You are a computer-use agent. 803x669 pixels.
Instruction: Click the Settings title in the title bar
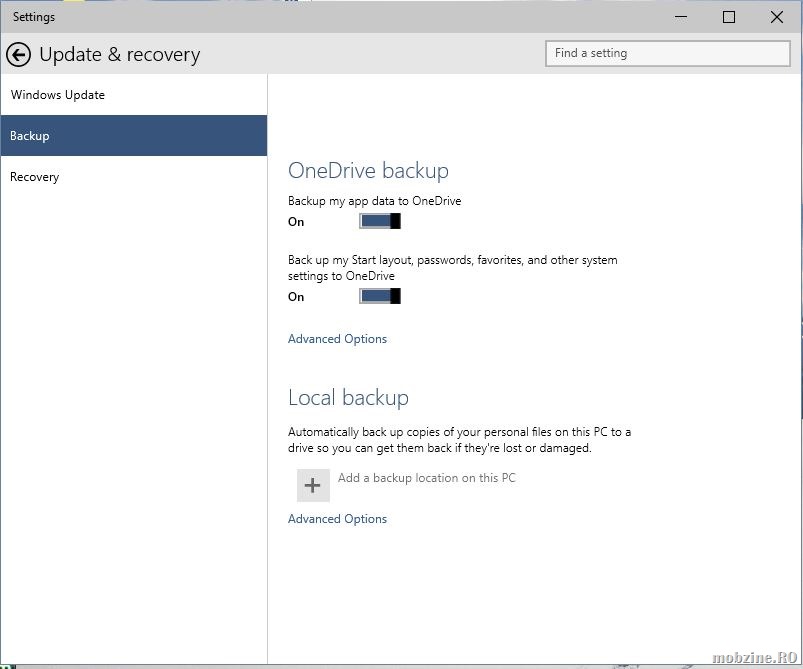coord(34,17)
